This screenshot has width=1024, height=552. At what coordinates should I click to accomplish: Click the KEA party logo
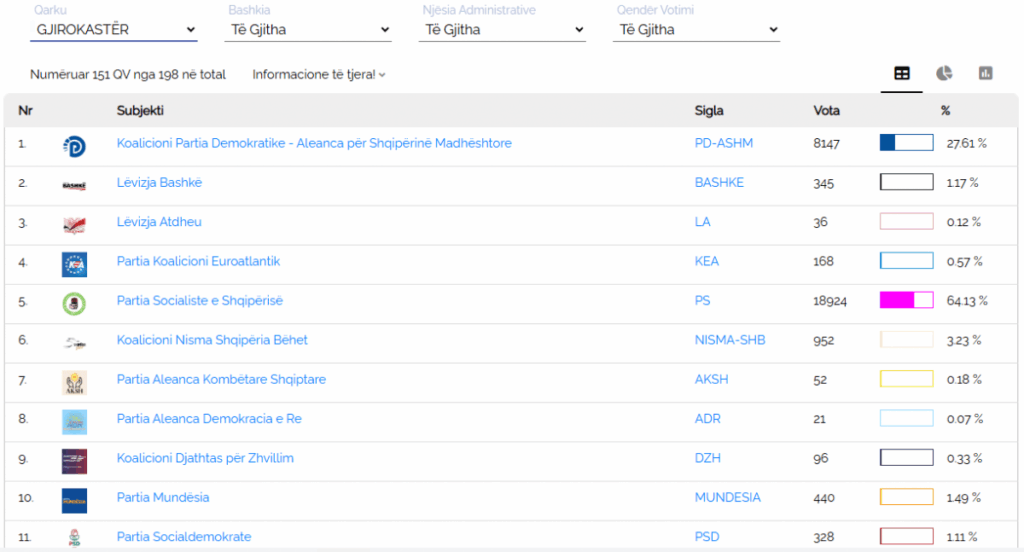point(74,265)
